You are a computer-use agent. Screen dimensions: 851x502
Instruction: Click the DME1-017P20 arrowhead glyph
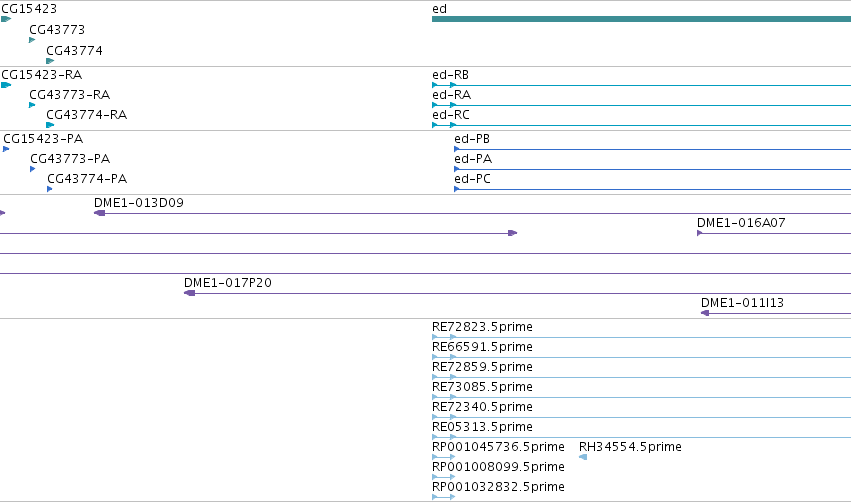189,293
